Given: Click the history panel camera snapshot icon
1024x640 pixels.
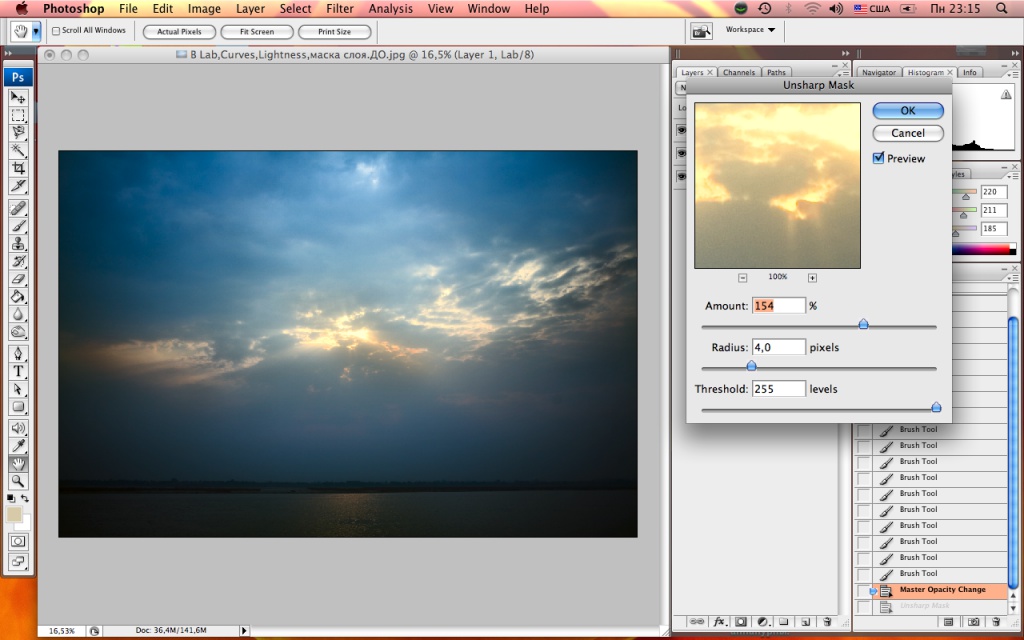Looking at the screenshot, I should click(974, 622).
